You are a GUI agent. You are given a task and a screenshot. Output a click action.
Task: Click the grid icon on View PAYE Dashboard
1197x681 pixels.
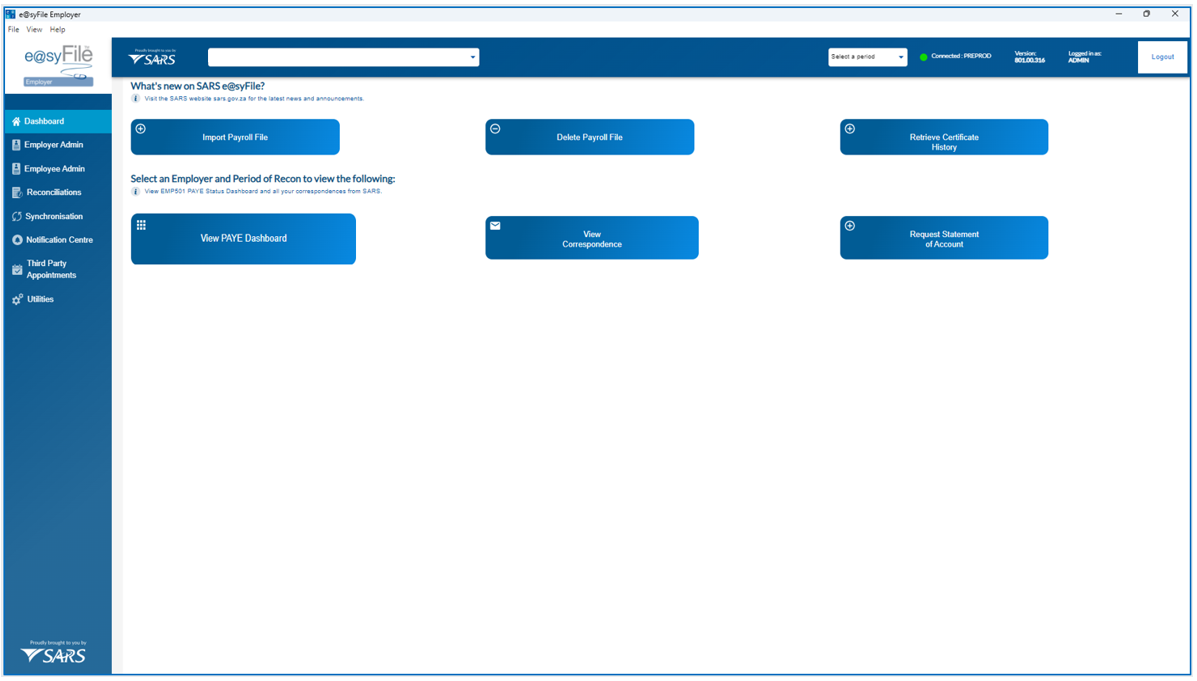coord(141,225)
